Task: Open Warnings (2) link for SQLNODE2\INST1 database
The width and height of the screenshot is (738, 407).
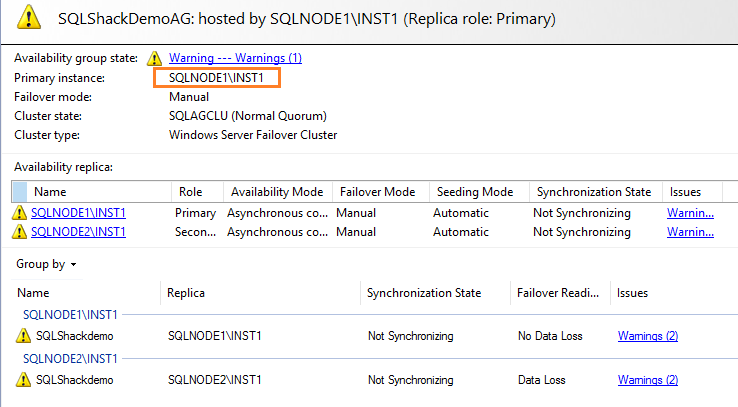Action: point(647,380)
